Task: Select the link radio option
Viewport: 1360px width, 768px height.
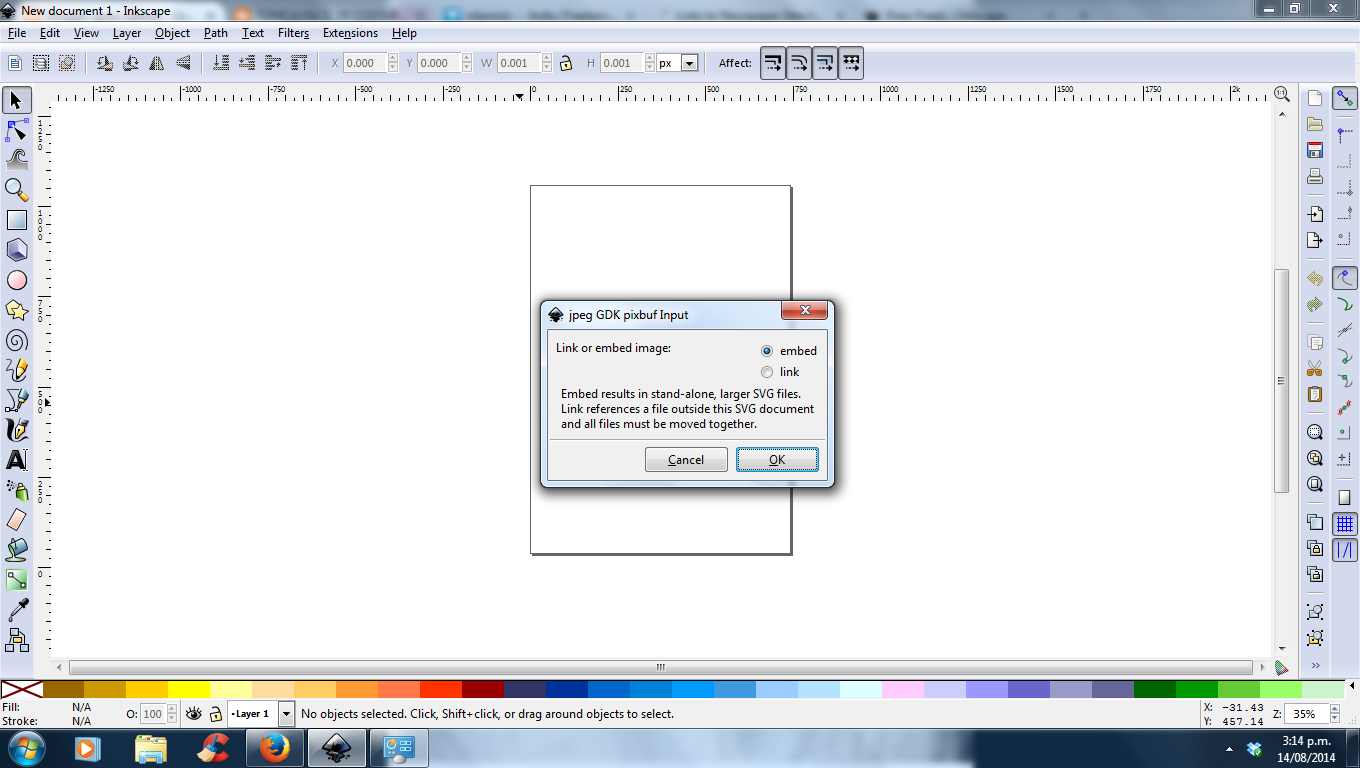Action: (x=767, y=372)
